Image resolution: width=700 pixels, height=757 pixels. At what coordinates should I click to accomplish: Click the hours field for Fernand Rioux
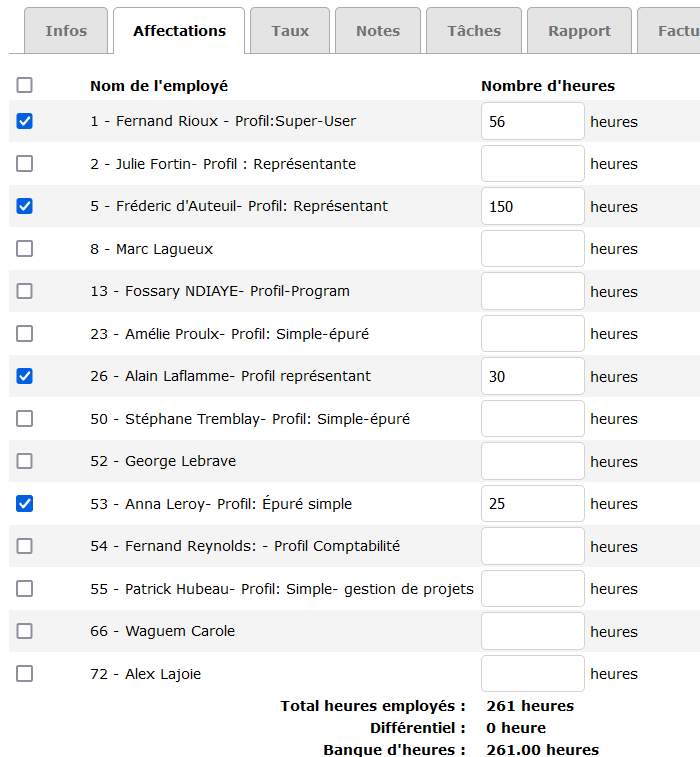coord(532,121)
